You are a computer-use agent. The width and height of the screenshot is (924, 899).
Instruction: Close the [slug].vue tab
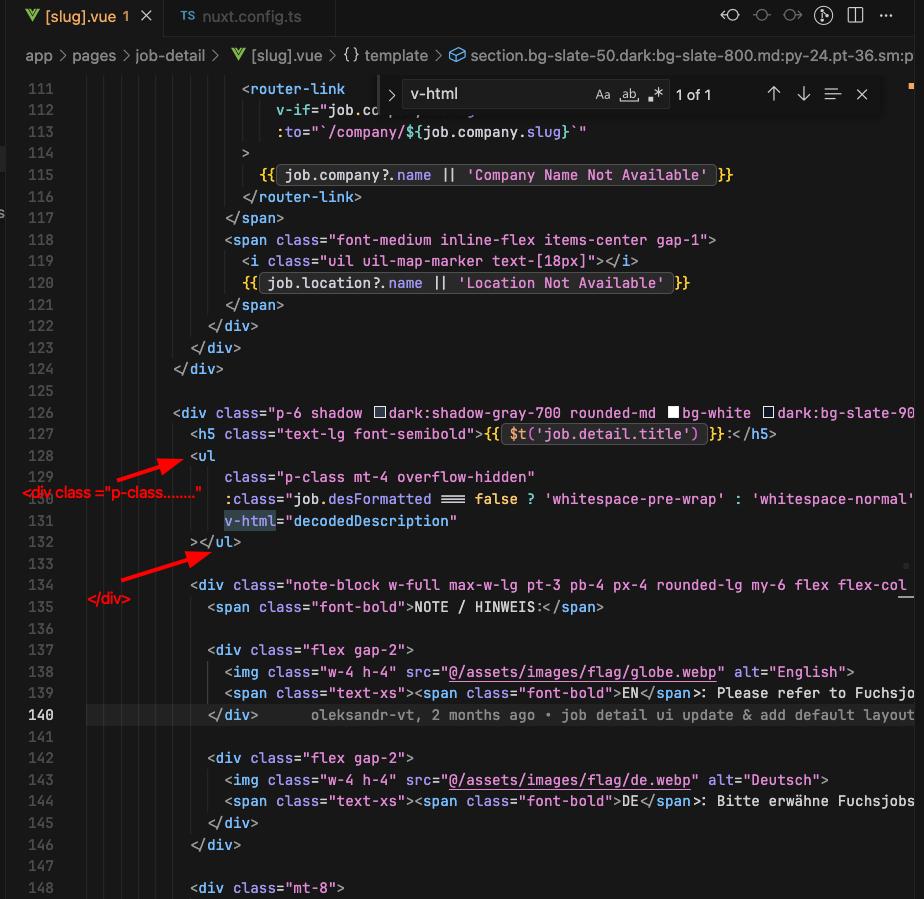148,17
